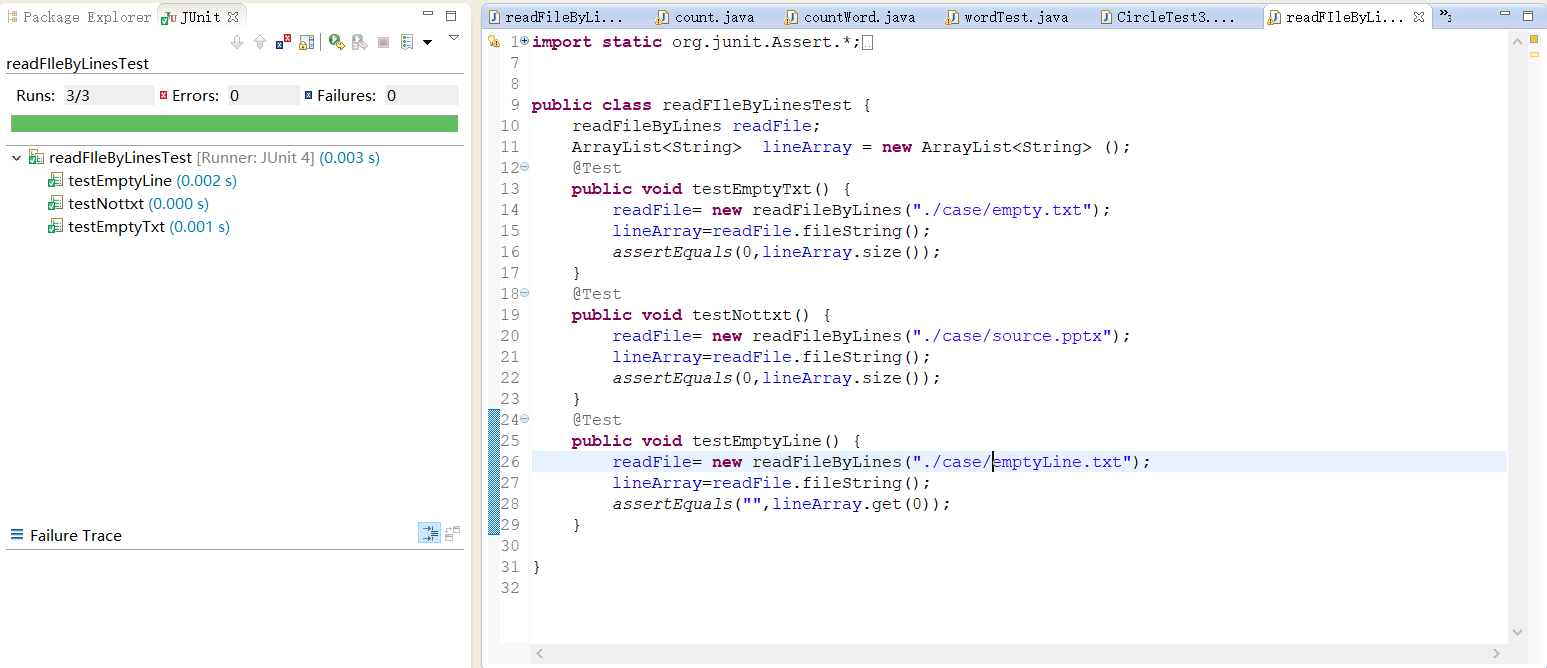The width and height of the screenshot is (1547, 668).
Task: Open the JUnit View Menu triangle
Action: click(453, 38)
